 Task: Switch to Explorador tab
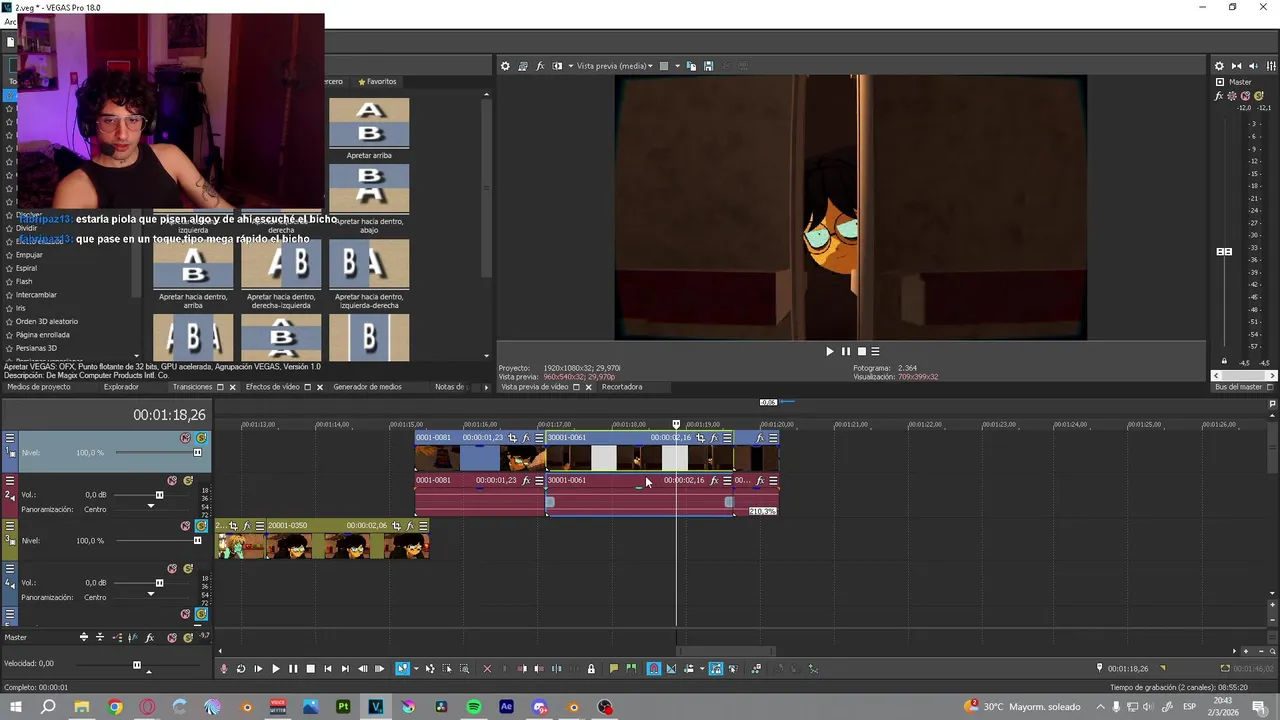121,387
